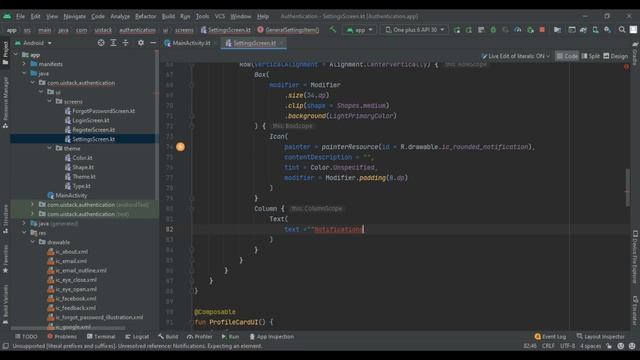Image resolution: width=640 pixels, height=360 pixels.
Task: Click the Debug app bug icon
Action: 493,30
